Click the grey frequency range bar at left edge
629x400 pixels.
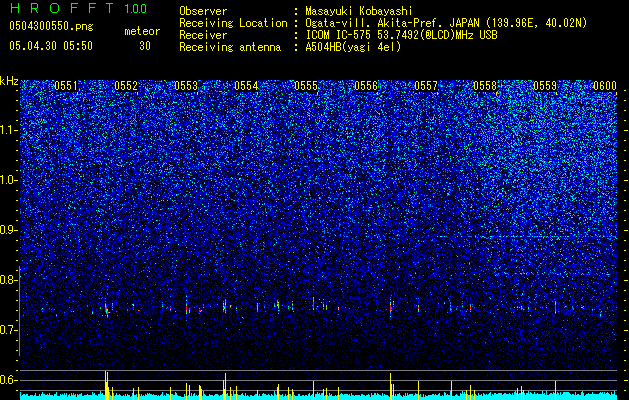coord(19,311)
